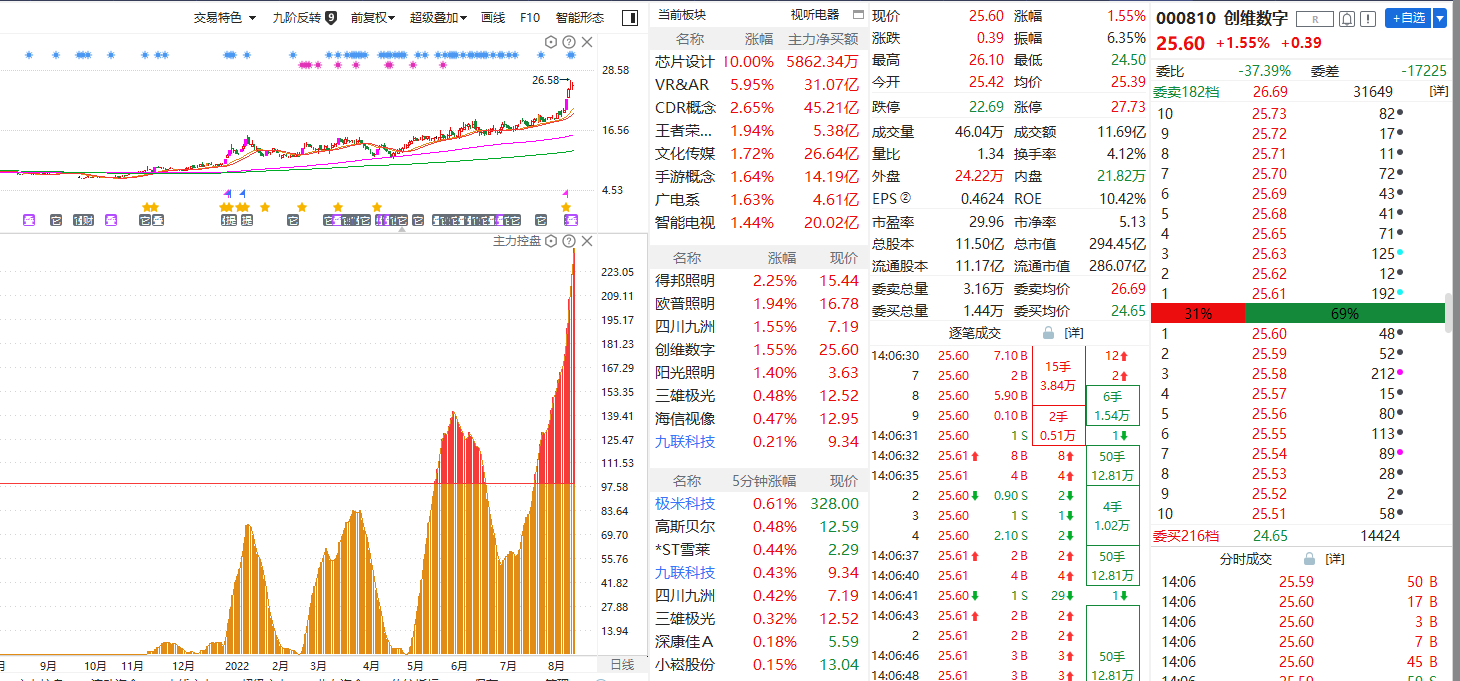Click the 视听电器 sector link
The width and height of the screenshot is (1460, 681).
click(815, 15)
